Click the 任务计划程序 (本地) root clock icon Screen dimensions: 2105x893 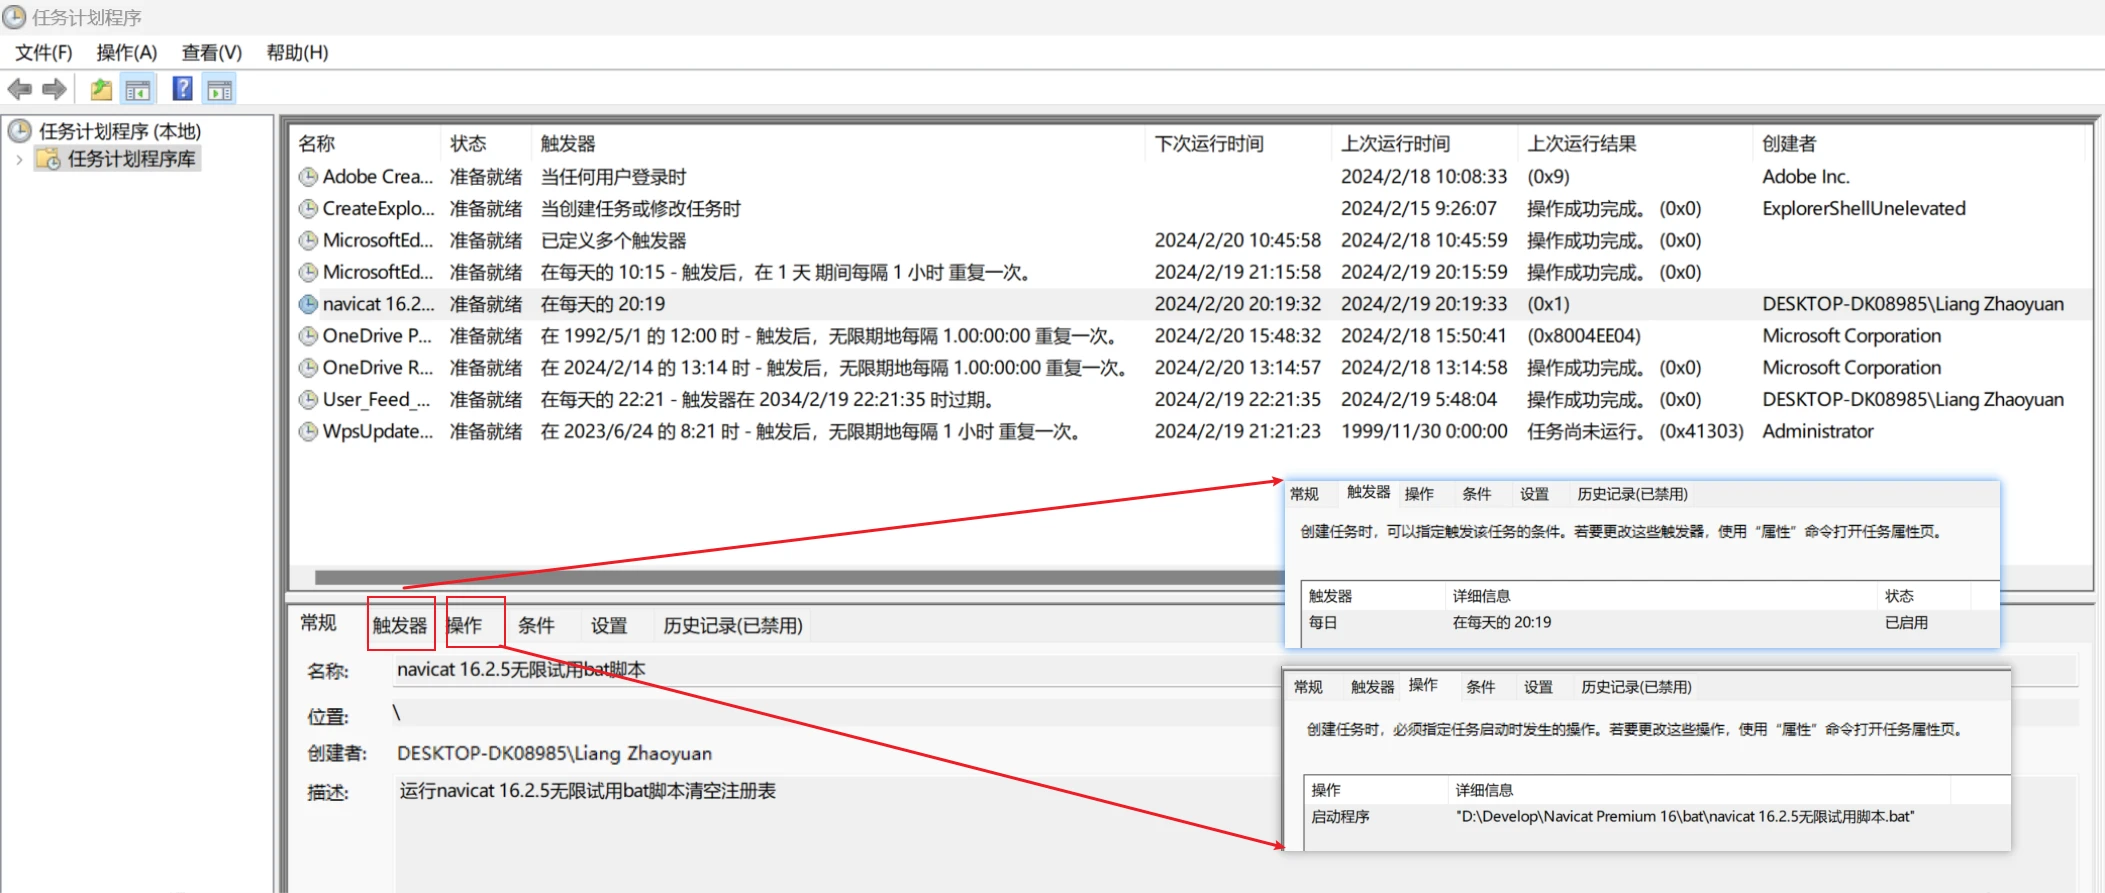(19, 131)
